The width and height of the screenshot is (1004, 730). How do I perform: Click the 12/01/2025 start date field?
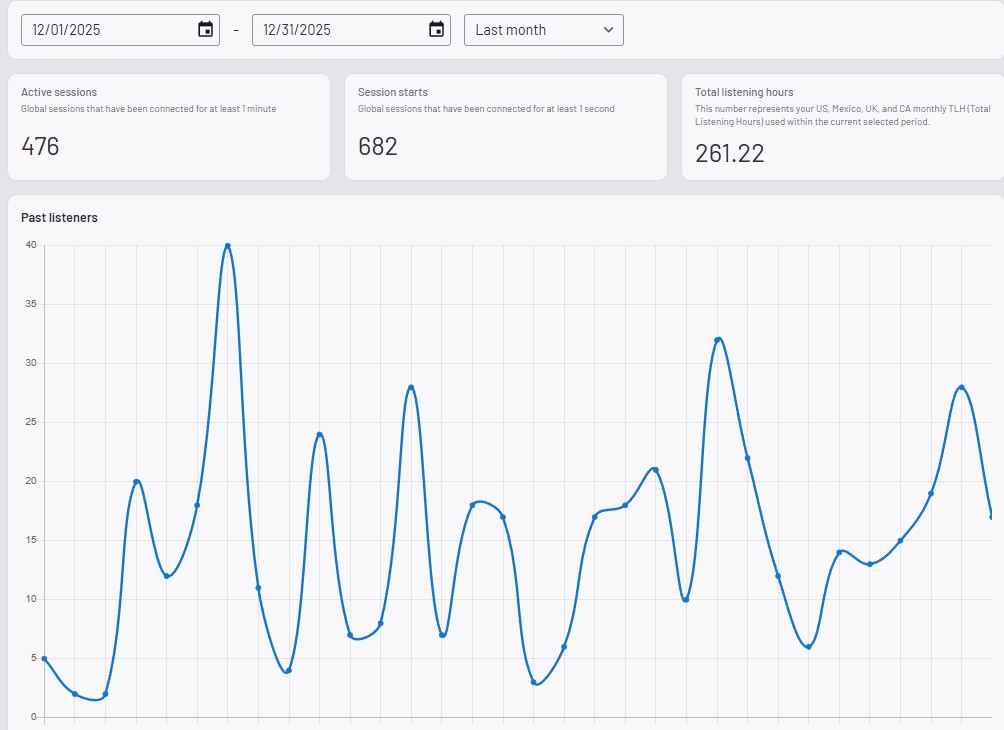[100, 30]
